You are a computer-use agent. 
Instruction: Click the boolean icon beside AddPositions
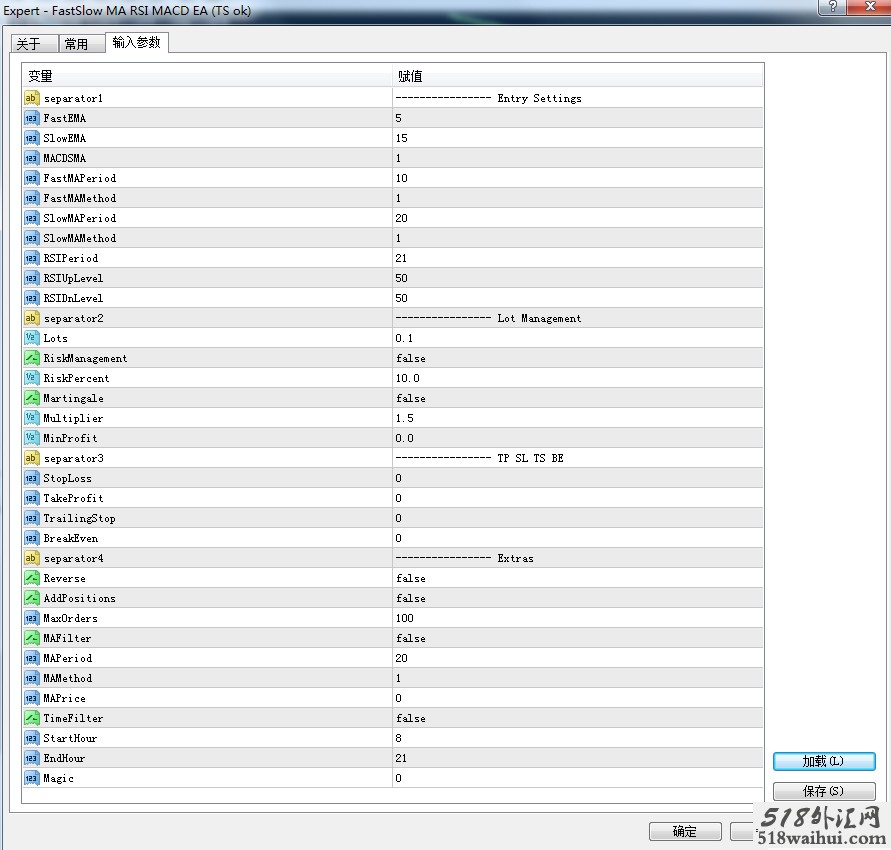coord(32,598)
